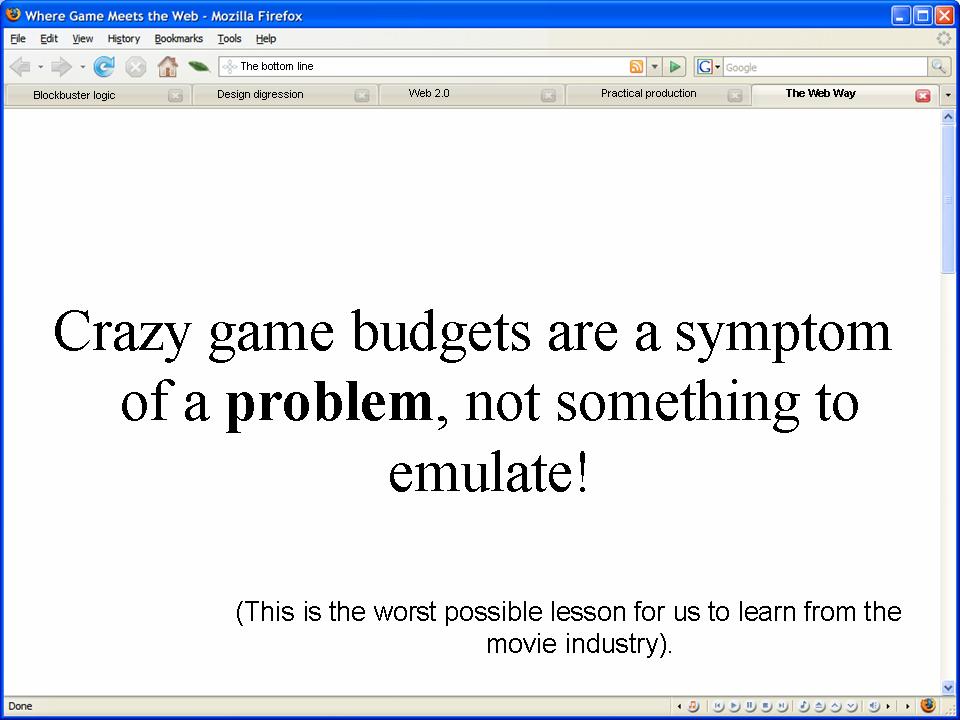
Task: Click the Firefox globe icon in status bar
Action: [928, 705]
